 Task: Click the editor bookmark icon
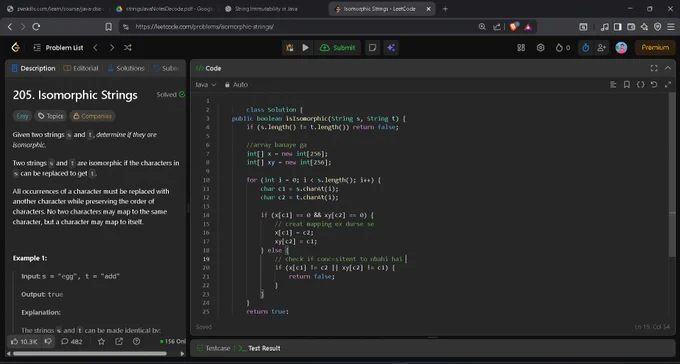pos(627,85)
